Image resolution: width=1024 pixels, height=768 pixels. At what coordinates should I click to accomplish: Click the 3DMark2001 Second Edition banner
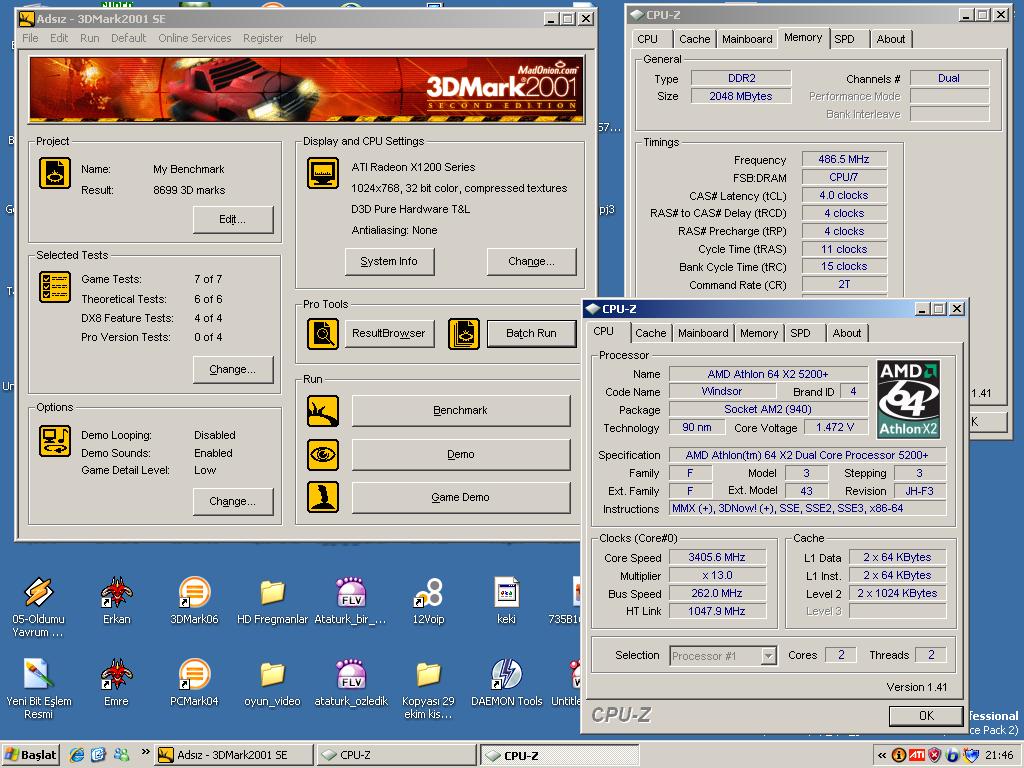(306, 89)
